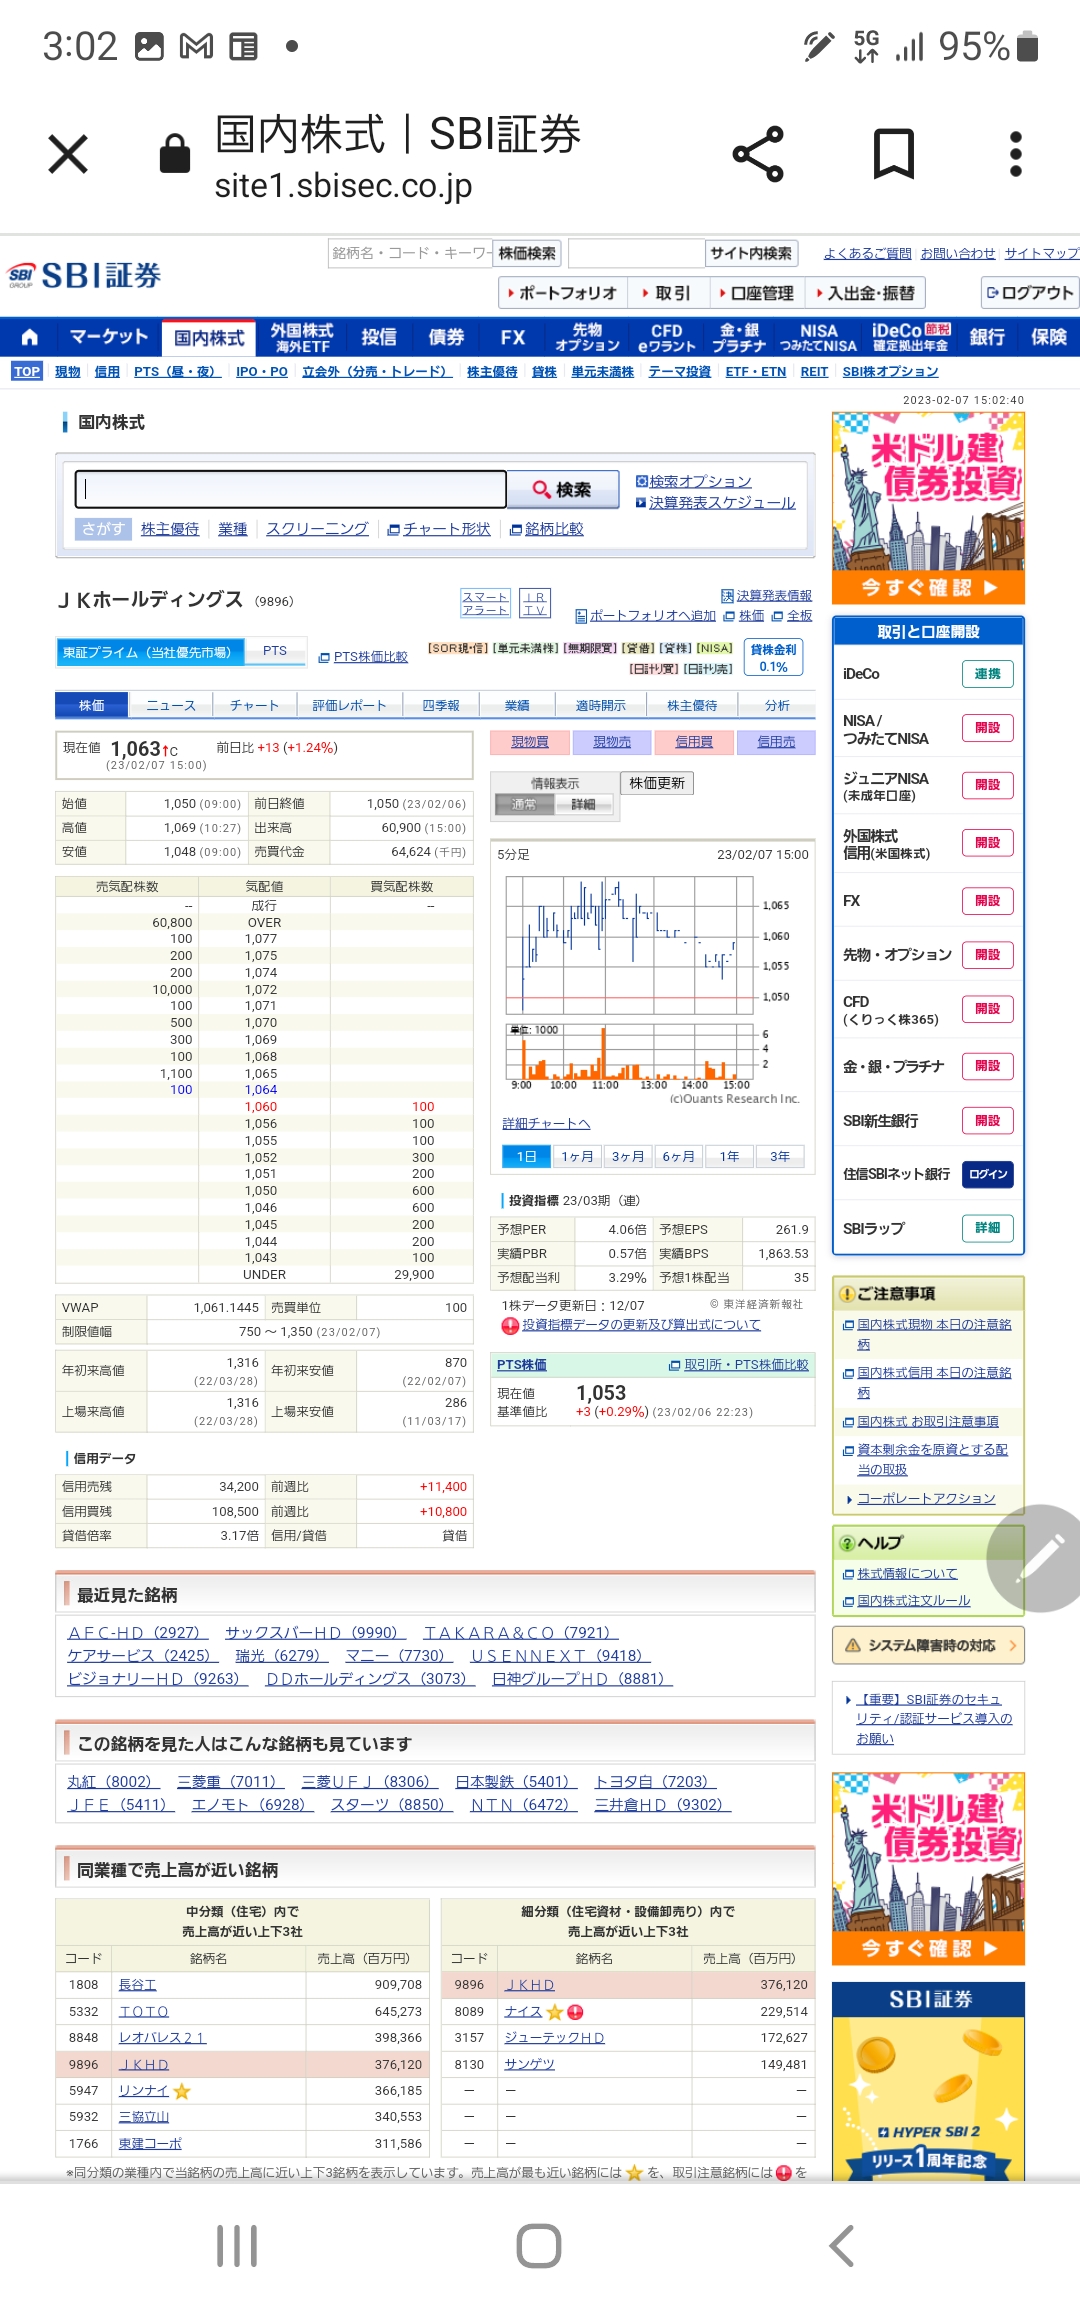Switch to 投信 tab
1080x2316 pixels.
[x=379, y=337]
